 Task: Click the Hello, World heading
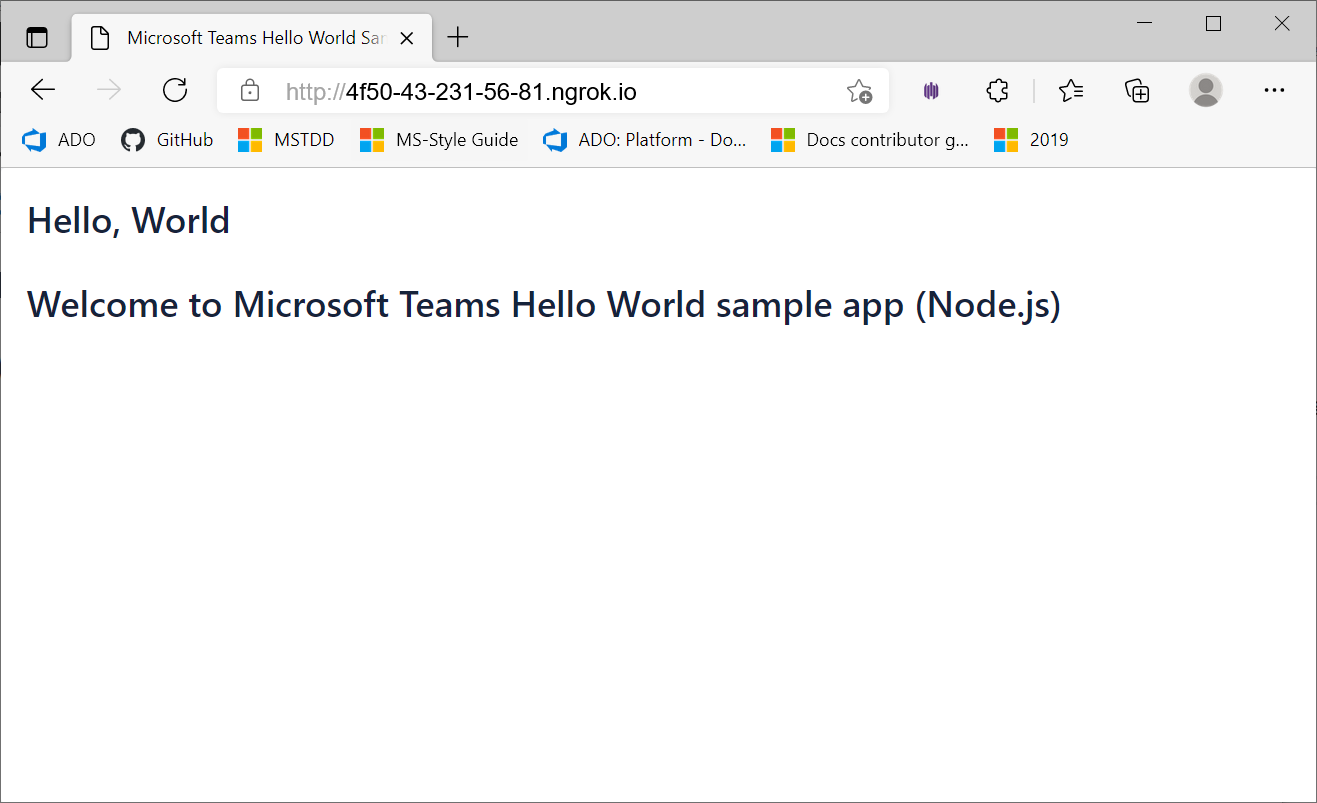click(x=129, y=221)
